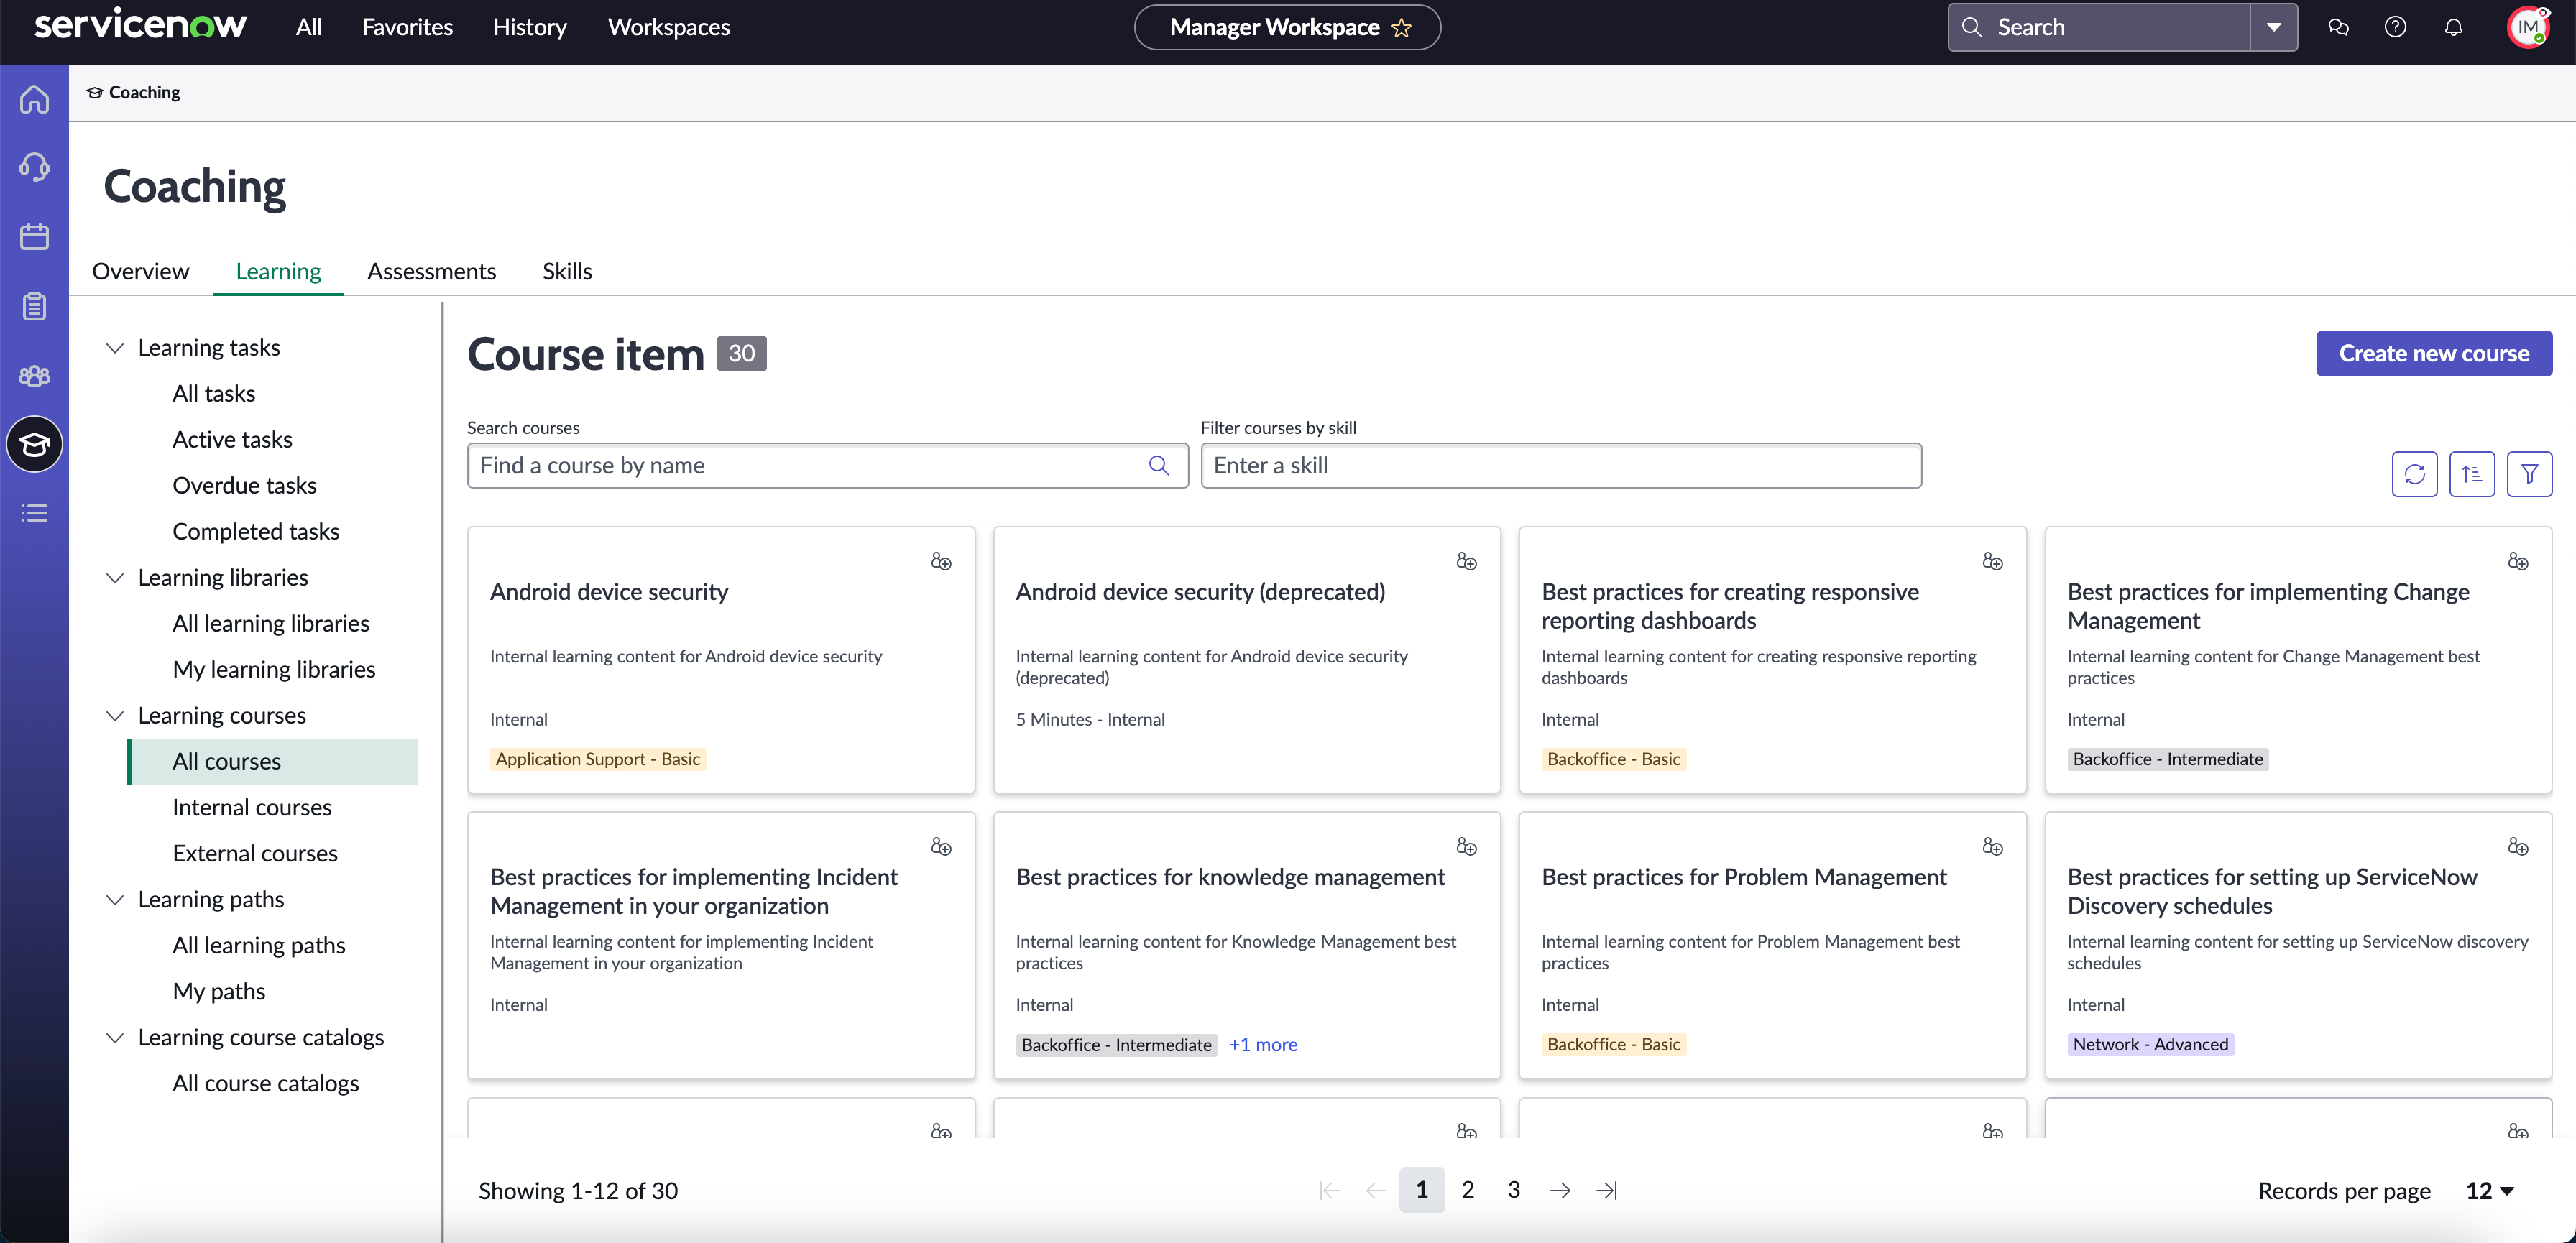Select Completed tasks in the tree
The height and width of the screenshot is (1243, 2576).
(255, 531)
